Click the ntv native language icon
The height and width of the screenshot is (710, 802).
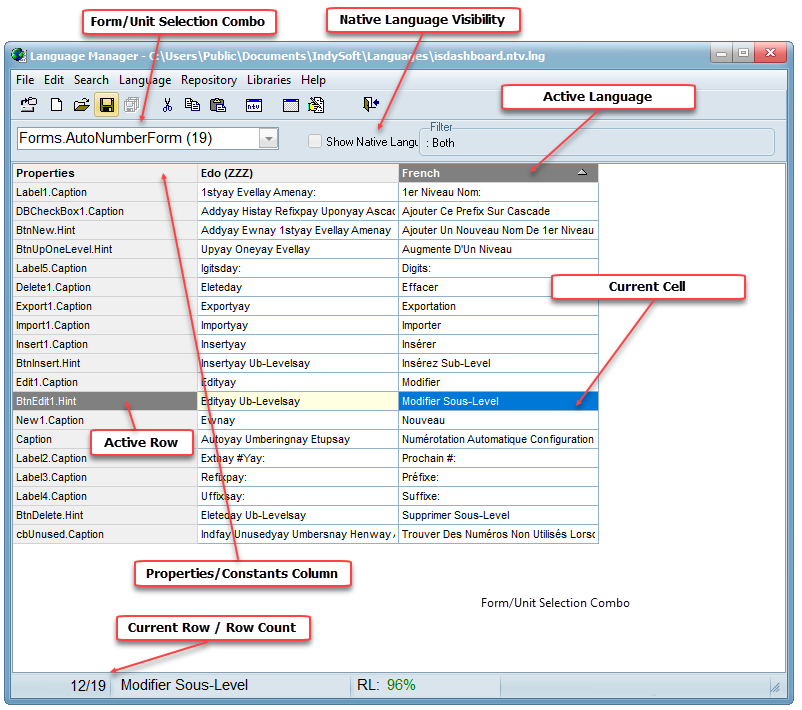coord(254,104)
